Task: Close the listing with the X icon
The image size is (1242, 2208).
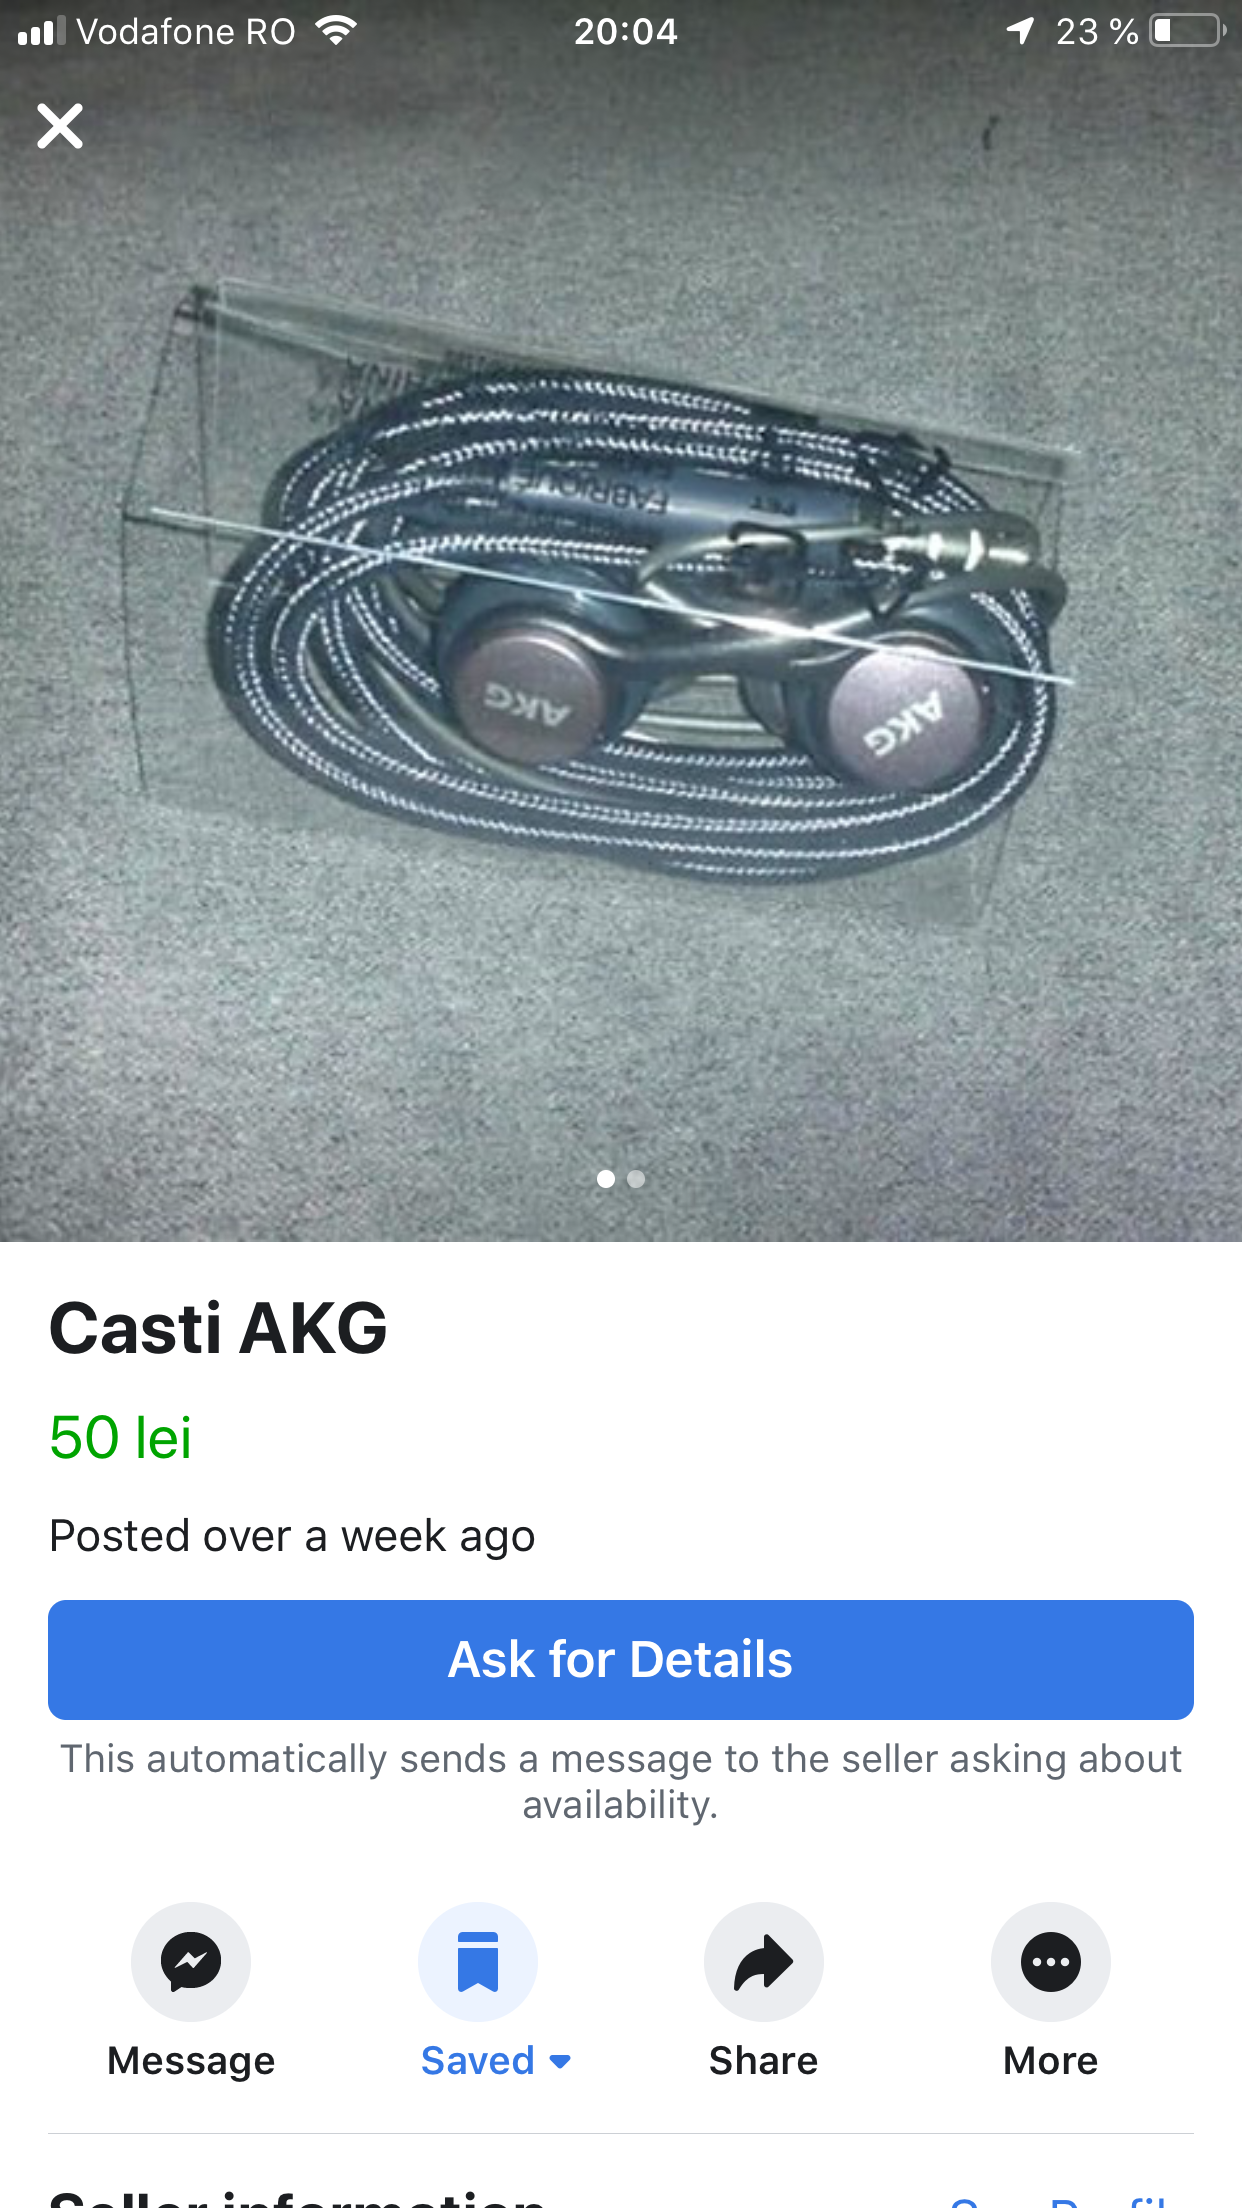Action: coord(60,126)
